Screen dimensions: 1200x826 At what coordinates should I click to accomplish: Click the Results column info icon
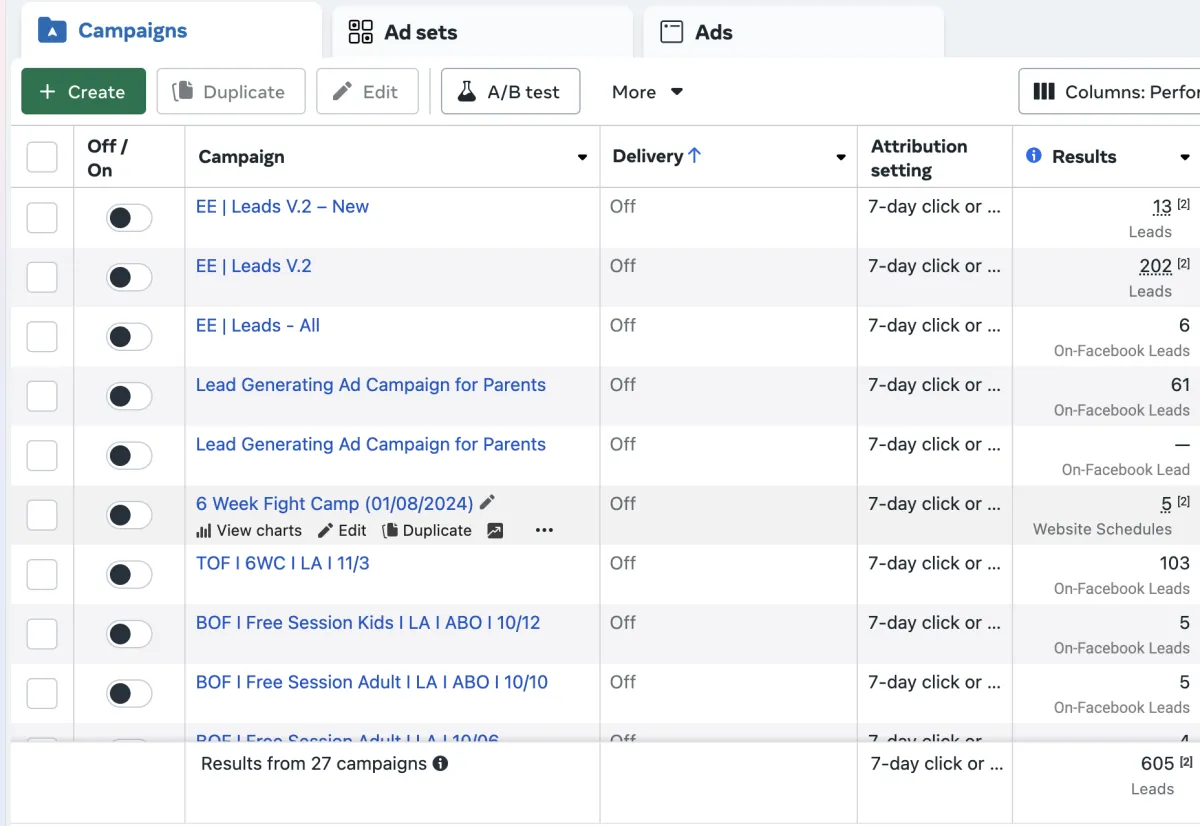1034,156
